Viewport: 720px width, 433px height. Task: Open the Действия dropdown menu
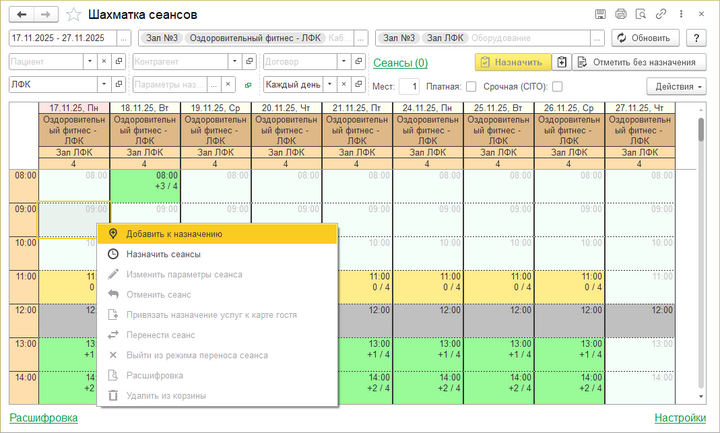(676, 86)
